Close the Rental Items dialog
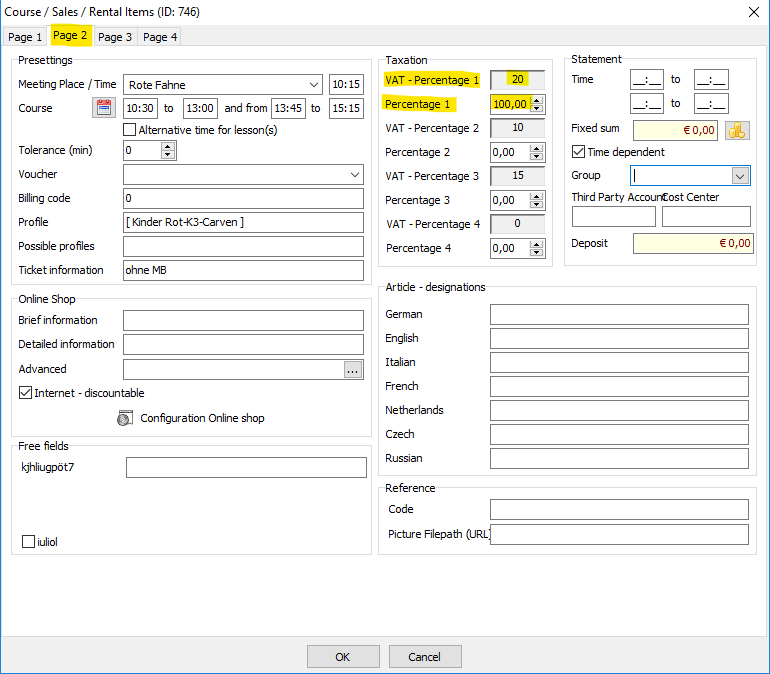 (754, 12)
